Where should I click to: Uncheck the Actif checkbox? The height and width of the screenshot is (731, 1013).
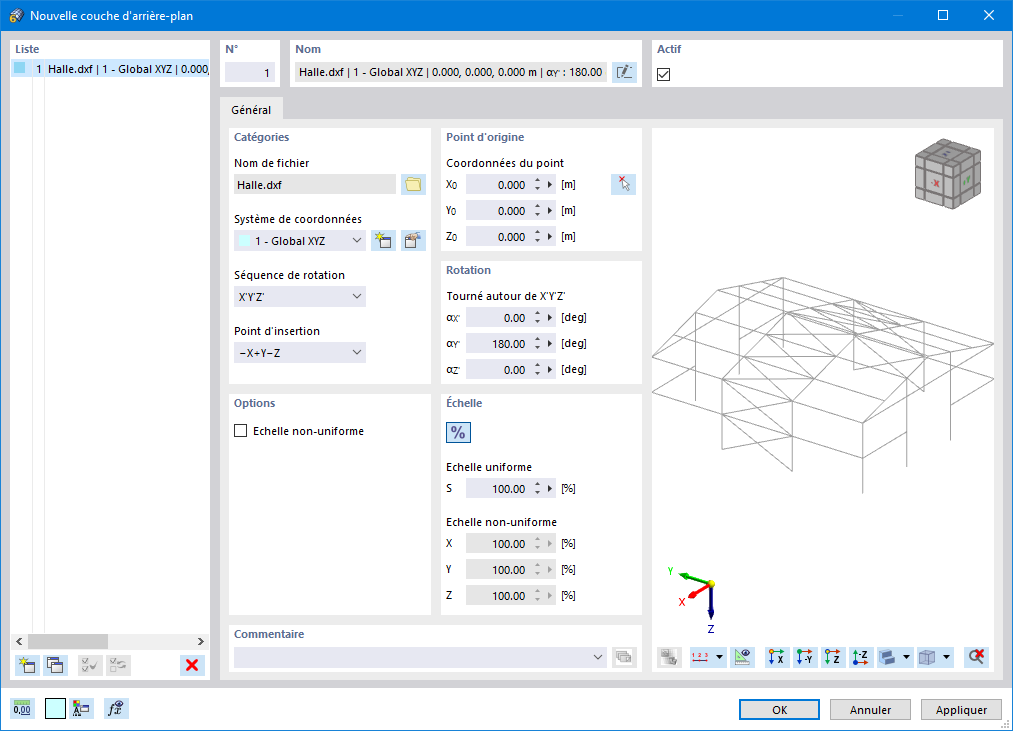663,74
